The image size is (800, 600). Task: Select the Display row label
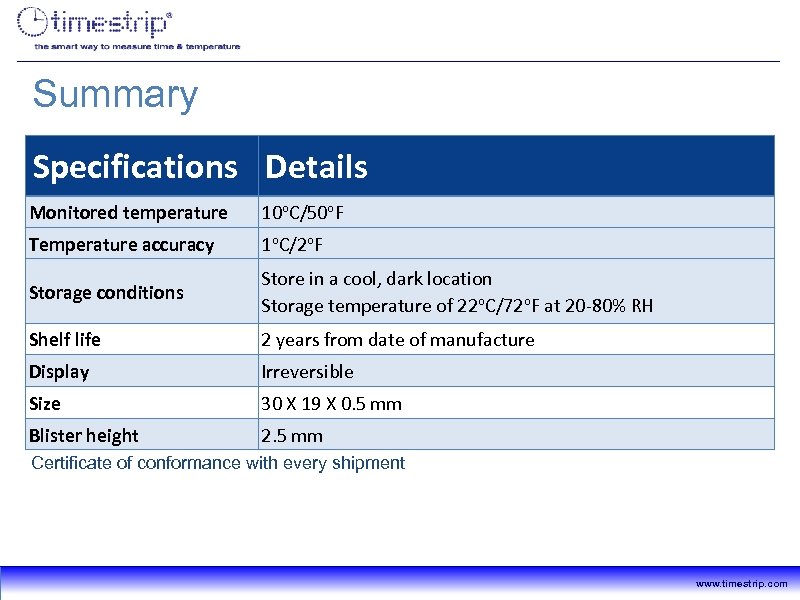pyautogui.click(x=59, y=372)
